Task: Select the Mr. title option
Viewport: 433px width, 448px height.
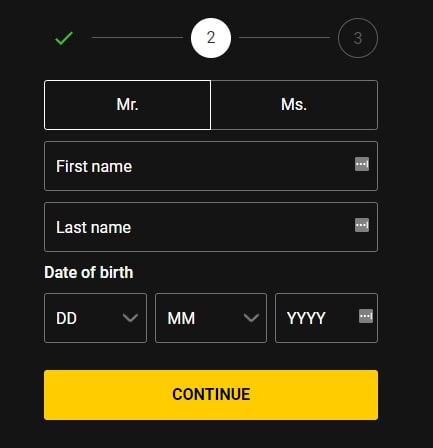Action: [x=127, y=105]
